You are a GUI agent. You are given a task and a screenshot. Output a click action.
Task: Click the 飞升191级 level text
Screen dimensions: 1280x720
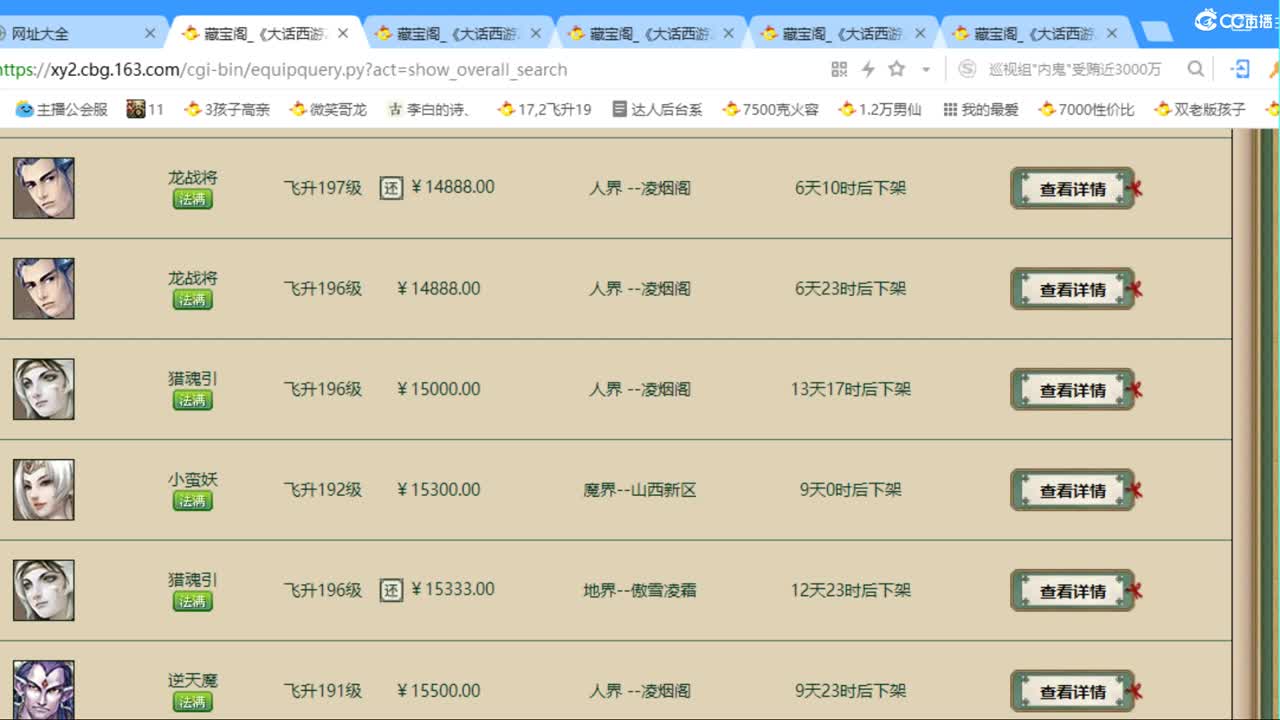pyautogui.click(x=323, y=691)
